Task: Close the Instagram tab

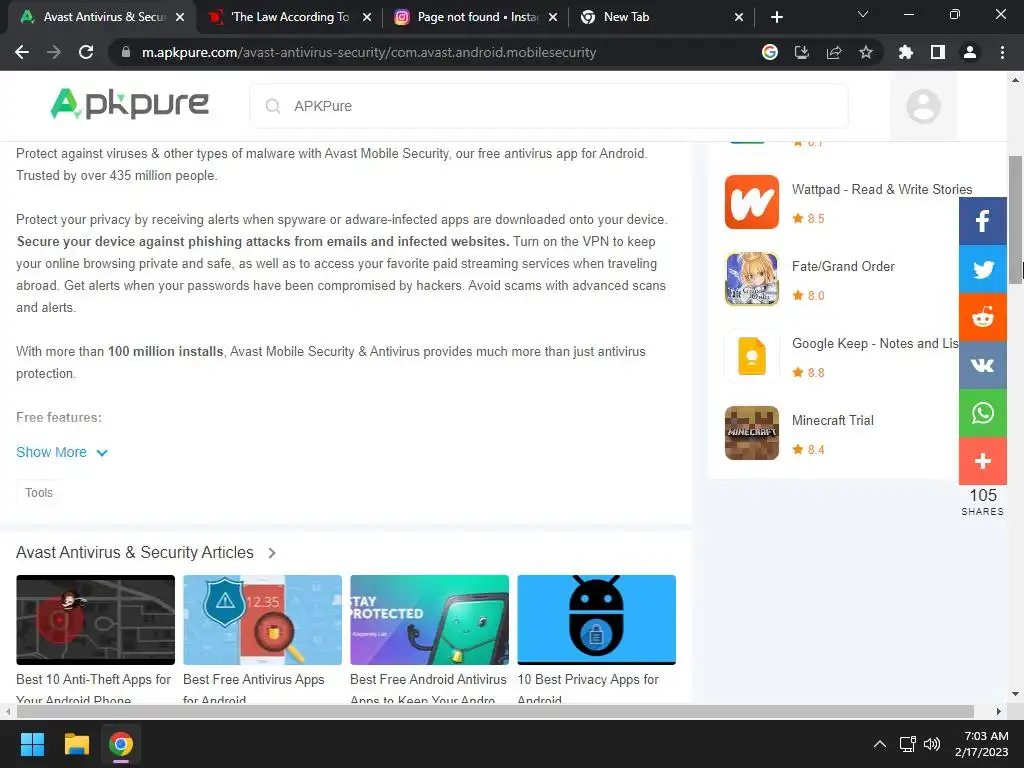Action: (553, 17)
